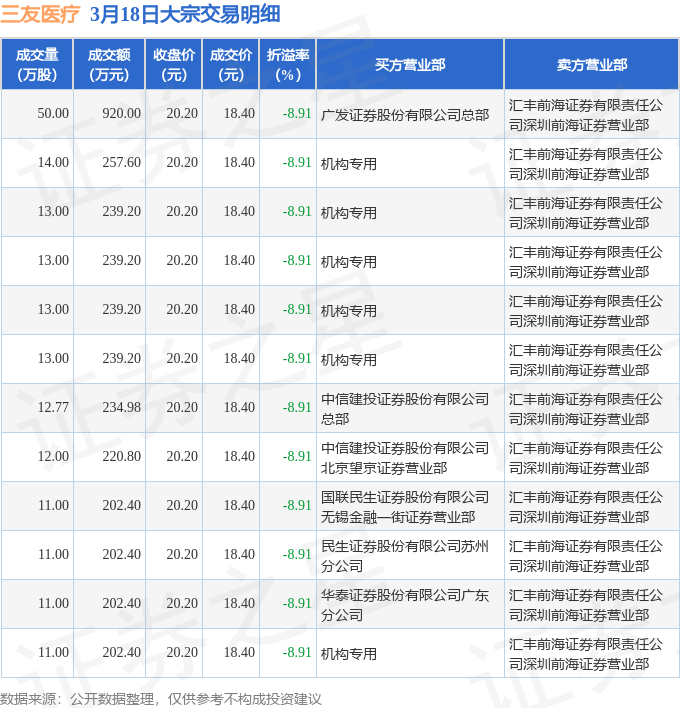Click the 3月18日大宗交易明细 title text

tap(185, 14)
